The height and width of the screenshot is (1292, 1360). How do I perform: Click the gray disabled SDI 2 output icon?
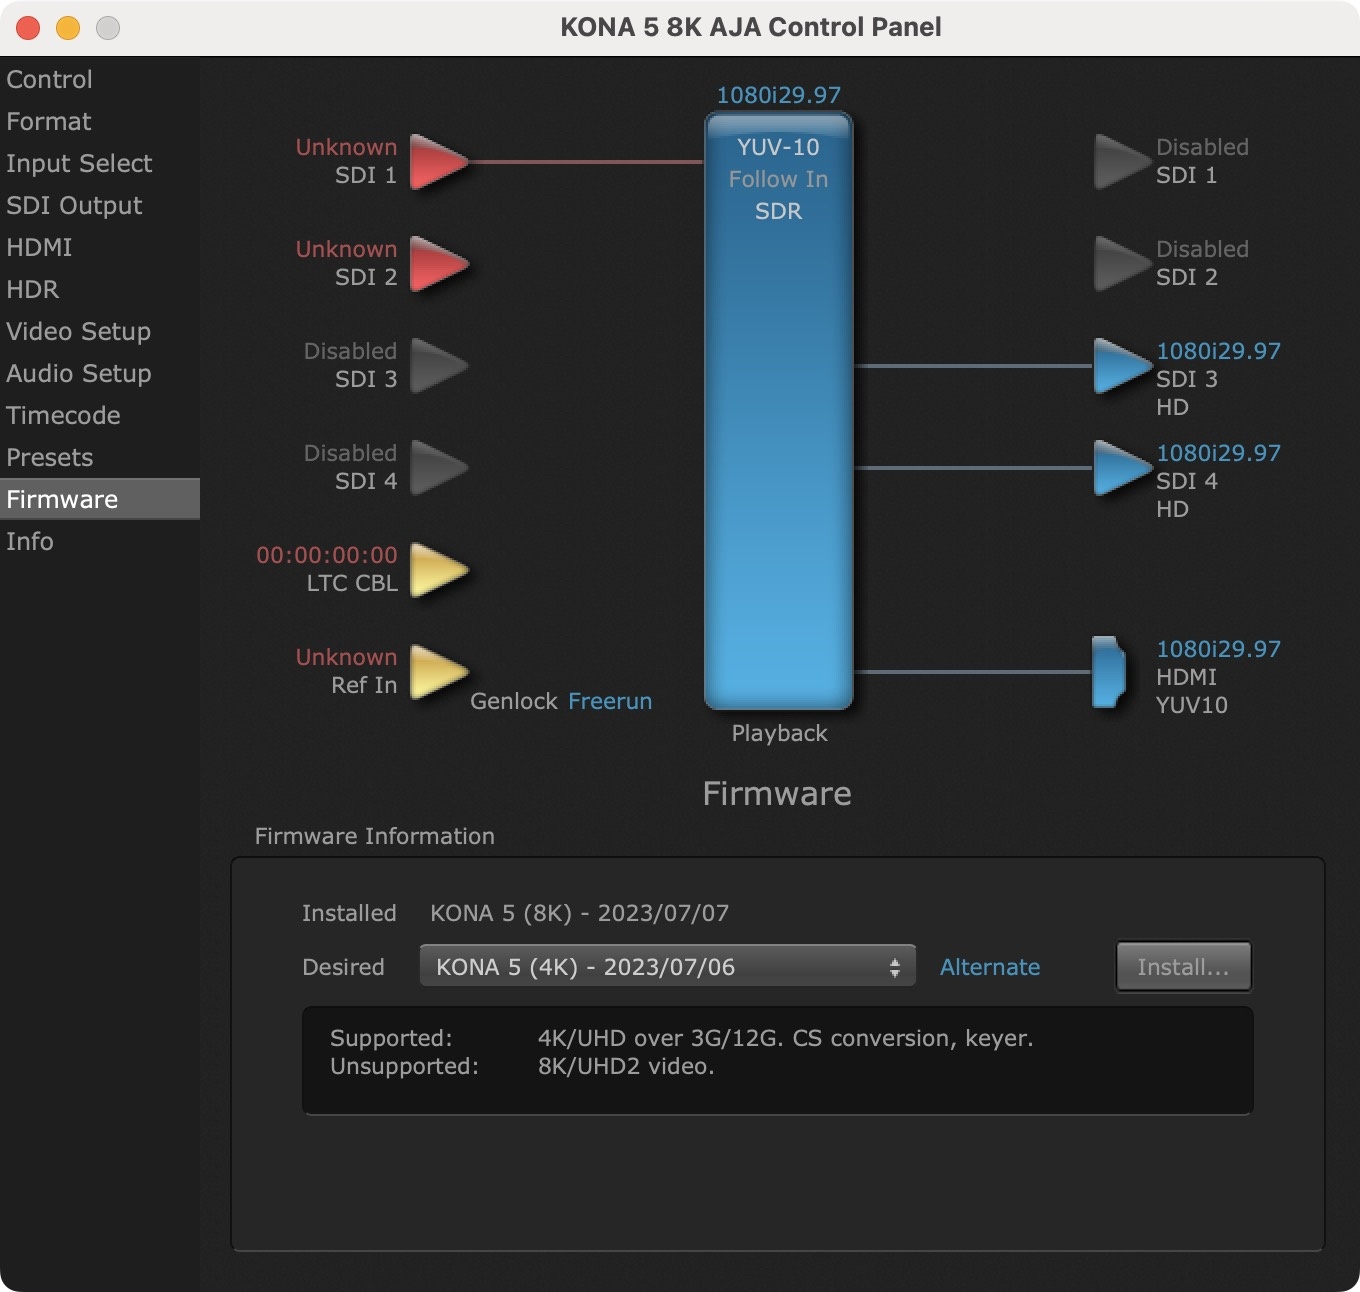pyautogui.click(x=1123, y=263)
